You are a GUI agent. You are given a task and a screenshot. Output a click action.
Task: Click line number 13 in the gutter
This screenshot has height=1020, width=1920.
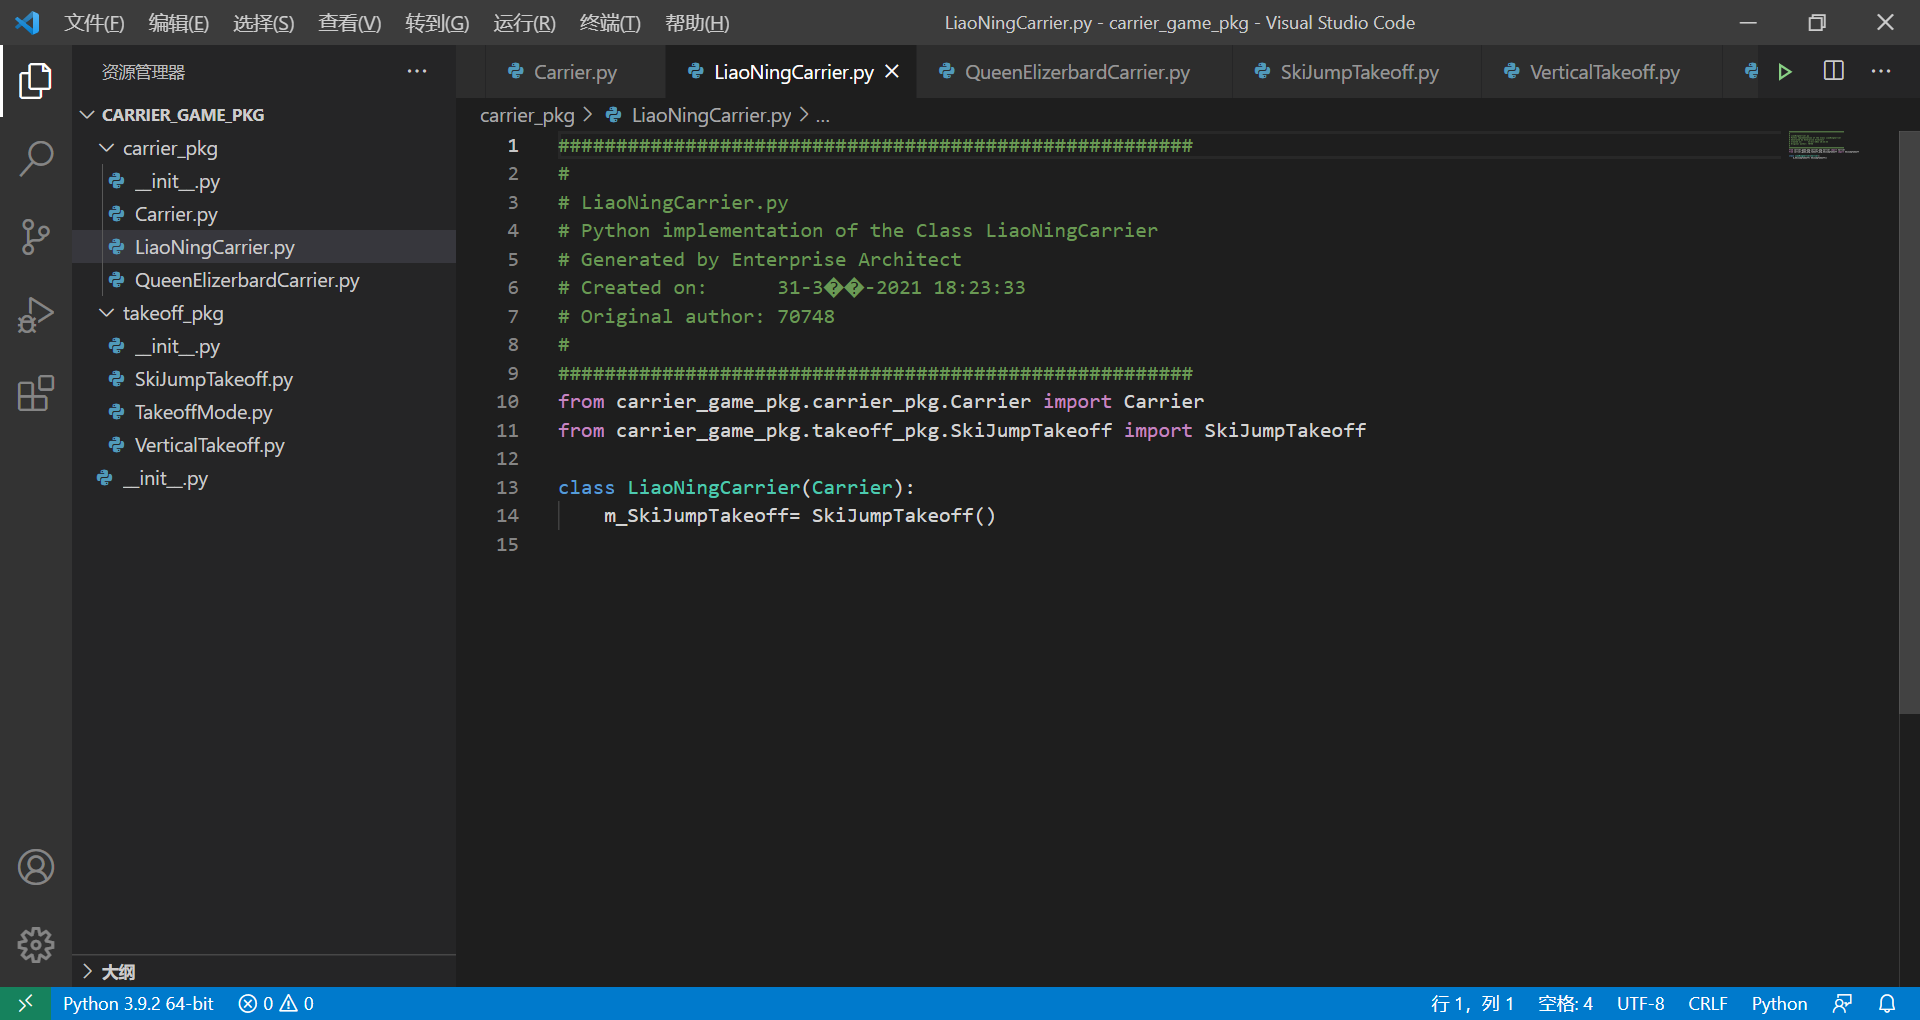(508, 487)
